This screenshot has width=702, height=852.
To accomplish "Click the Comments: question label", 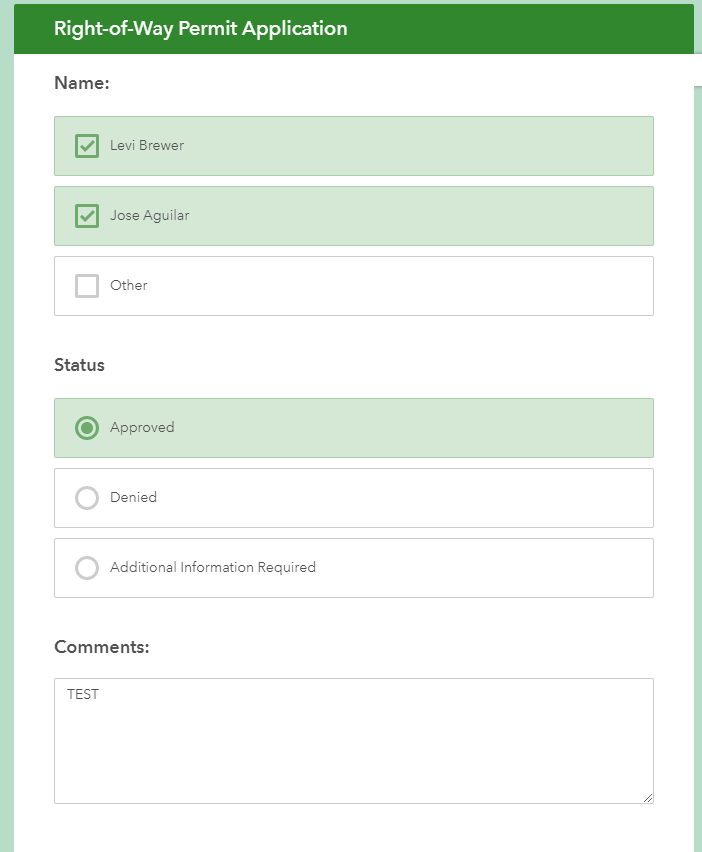I will (102, 647).
